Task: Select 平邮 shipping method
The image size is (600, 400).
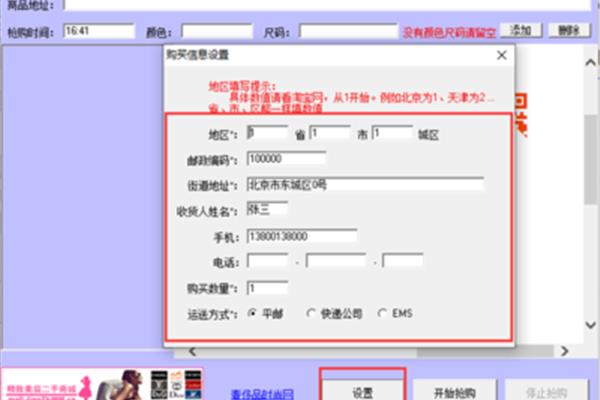Action: pos(266,313)
